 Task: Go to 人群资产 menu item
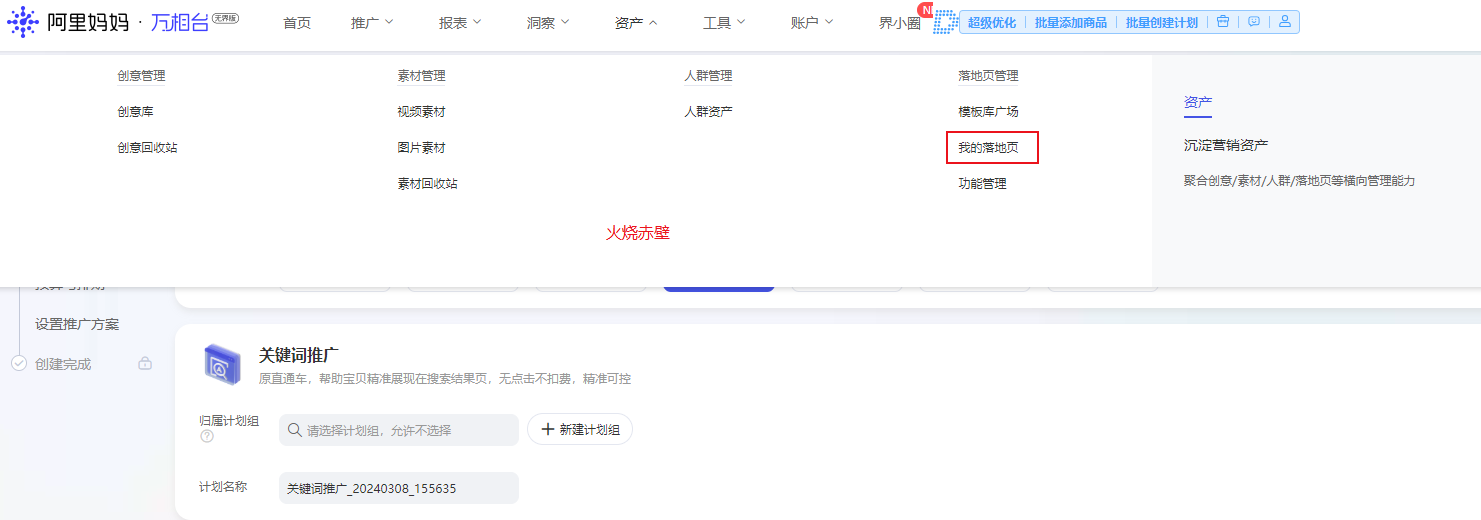click(708, 112)
